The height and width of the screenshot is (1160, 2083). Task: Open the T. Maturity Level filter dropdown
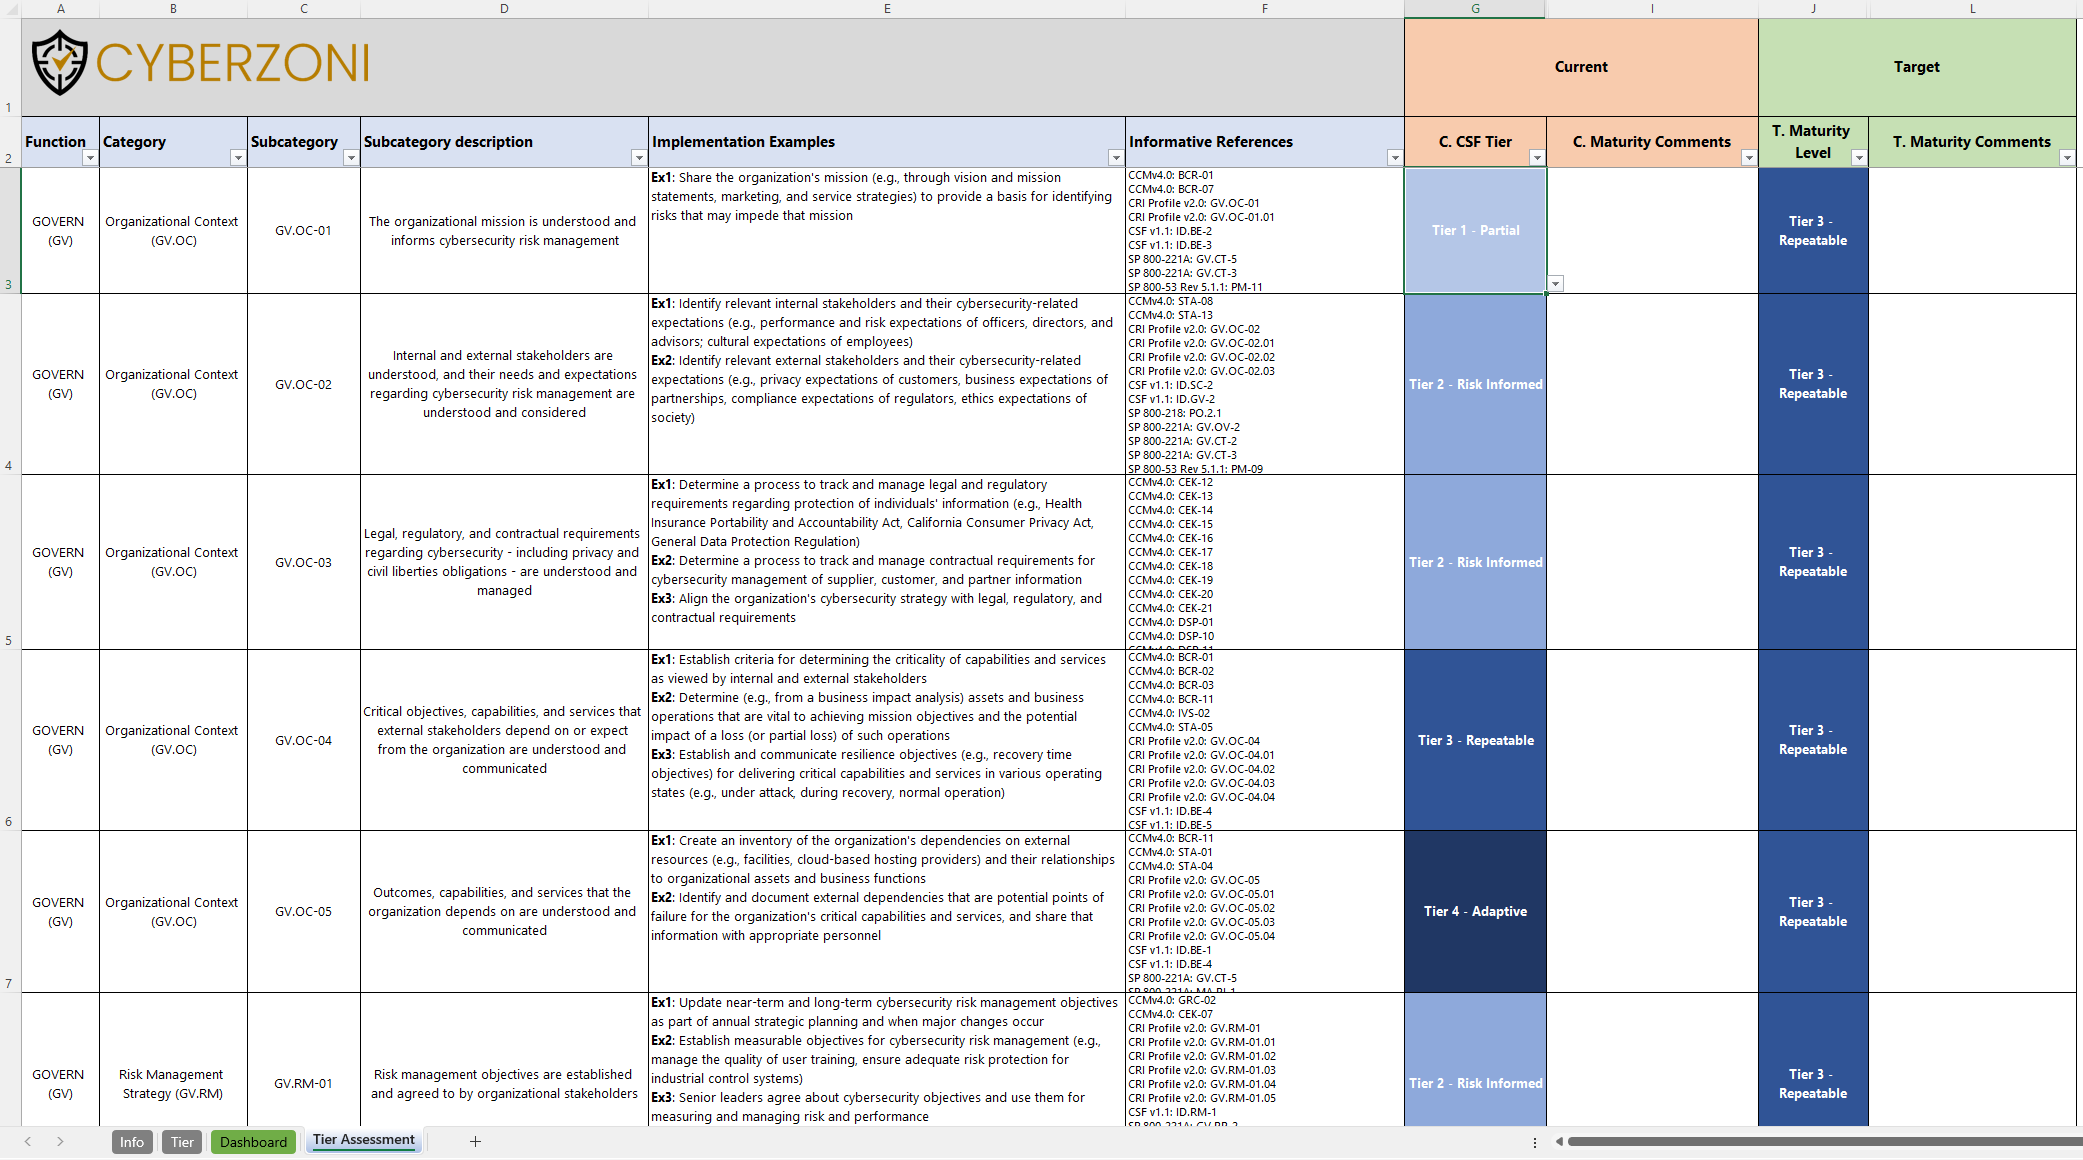pos(1858,158)
